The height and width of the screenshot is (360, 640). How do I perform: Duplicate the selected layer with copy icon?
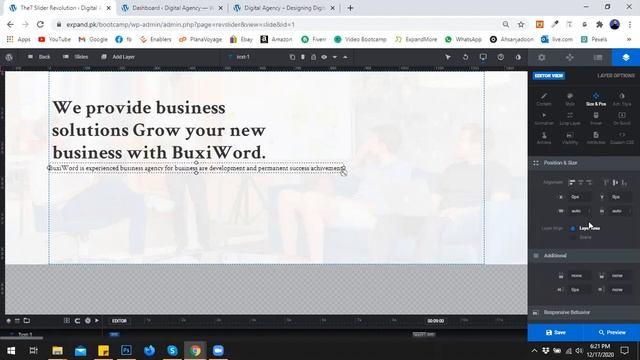292,57
